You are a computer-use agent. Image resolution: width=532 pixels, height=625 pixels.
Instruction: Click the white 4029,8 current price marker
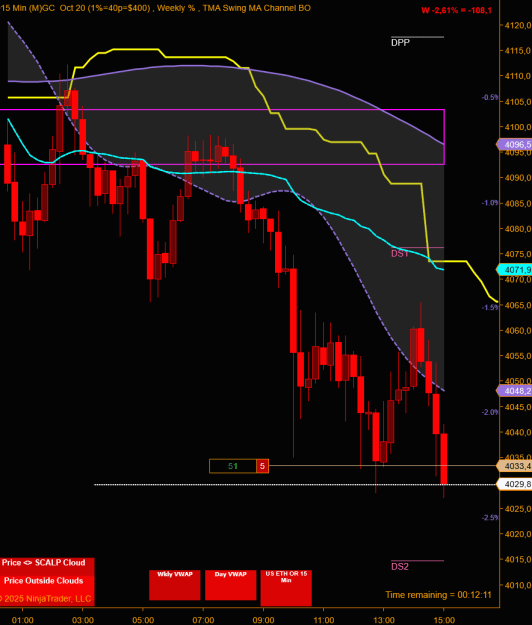[x=514, y=484]
